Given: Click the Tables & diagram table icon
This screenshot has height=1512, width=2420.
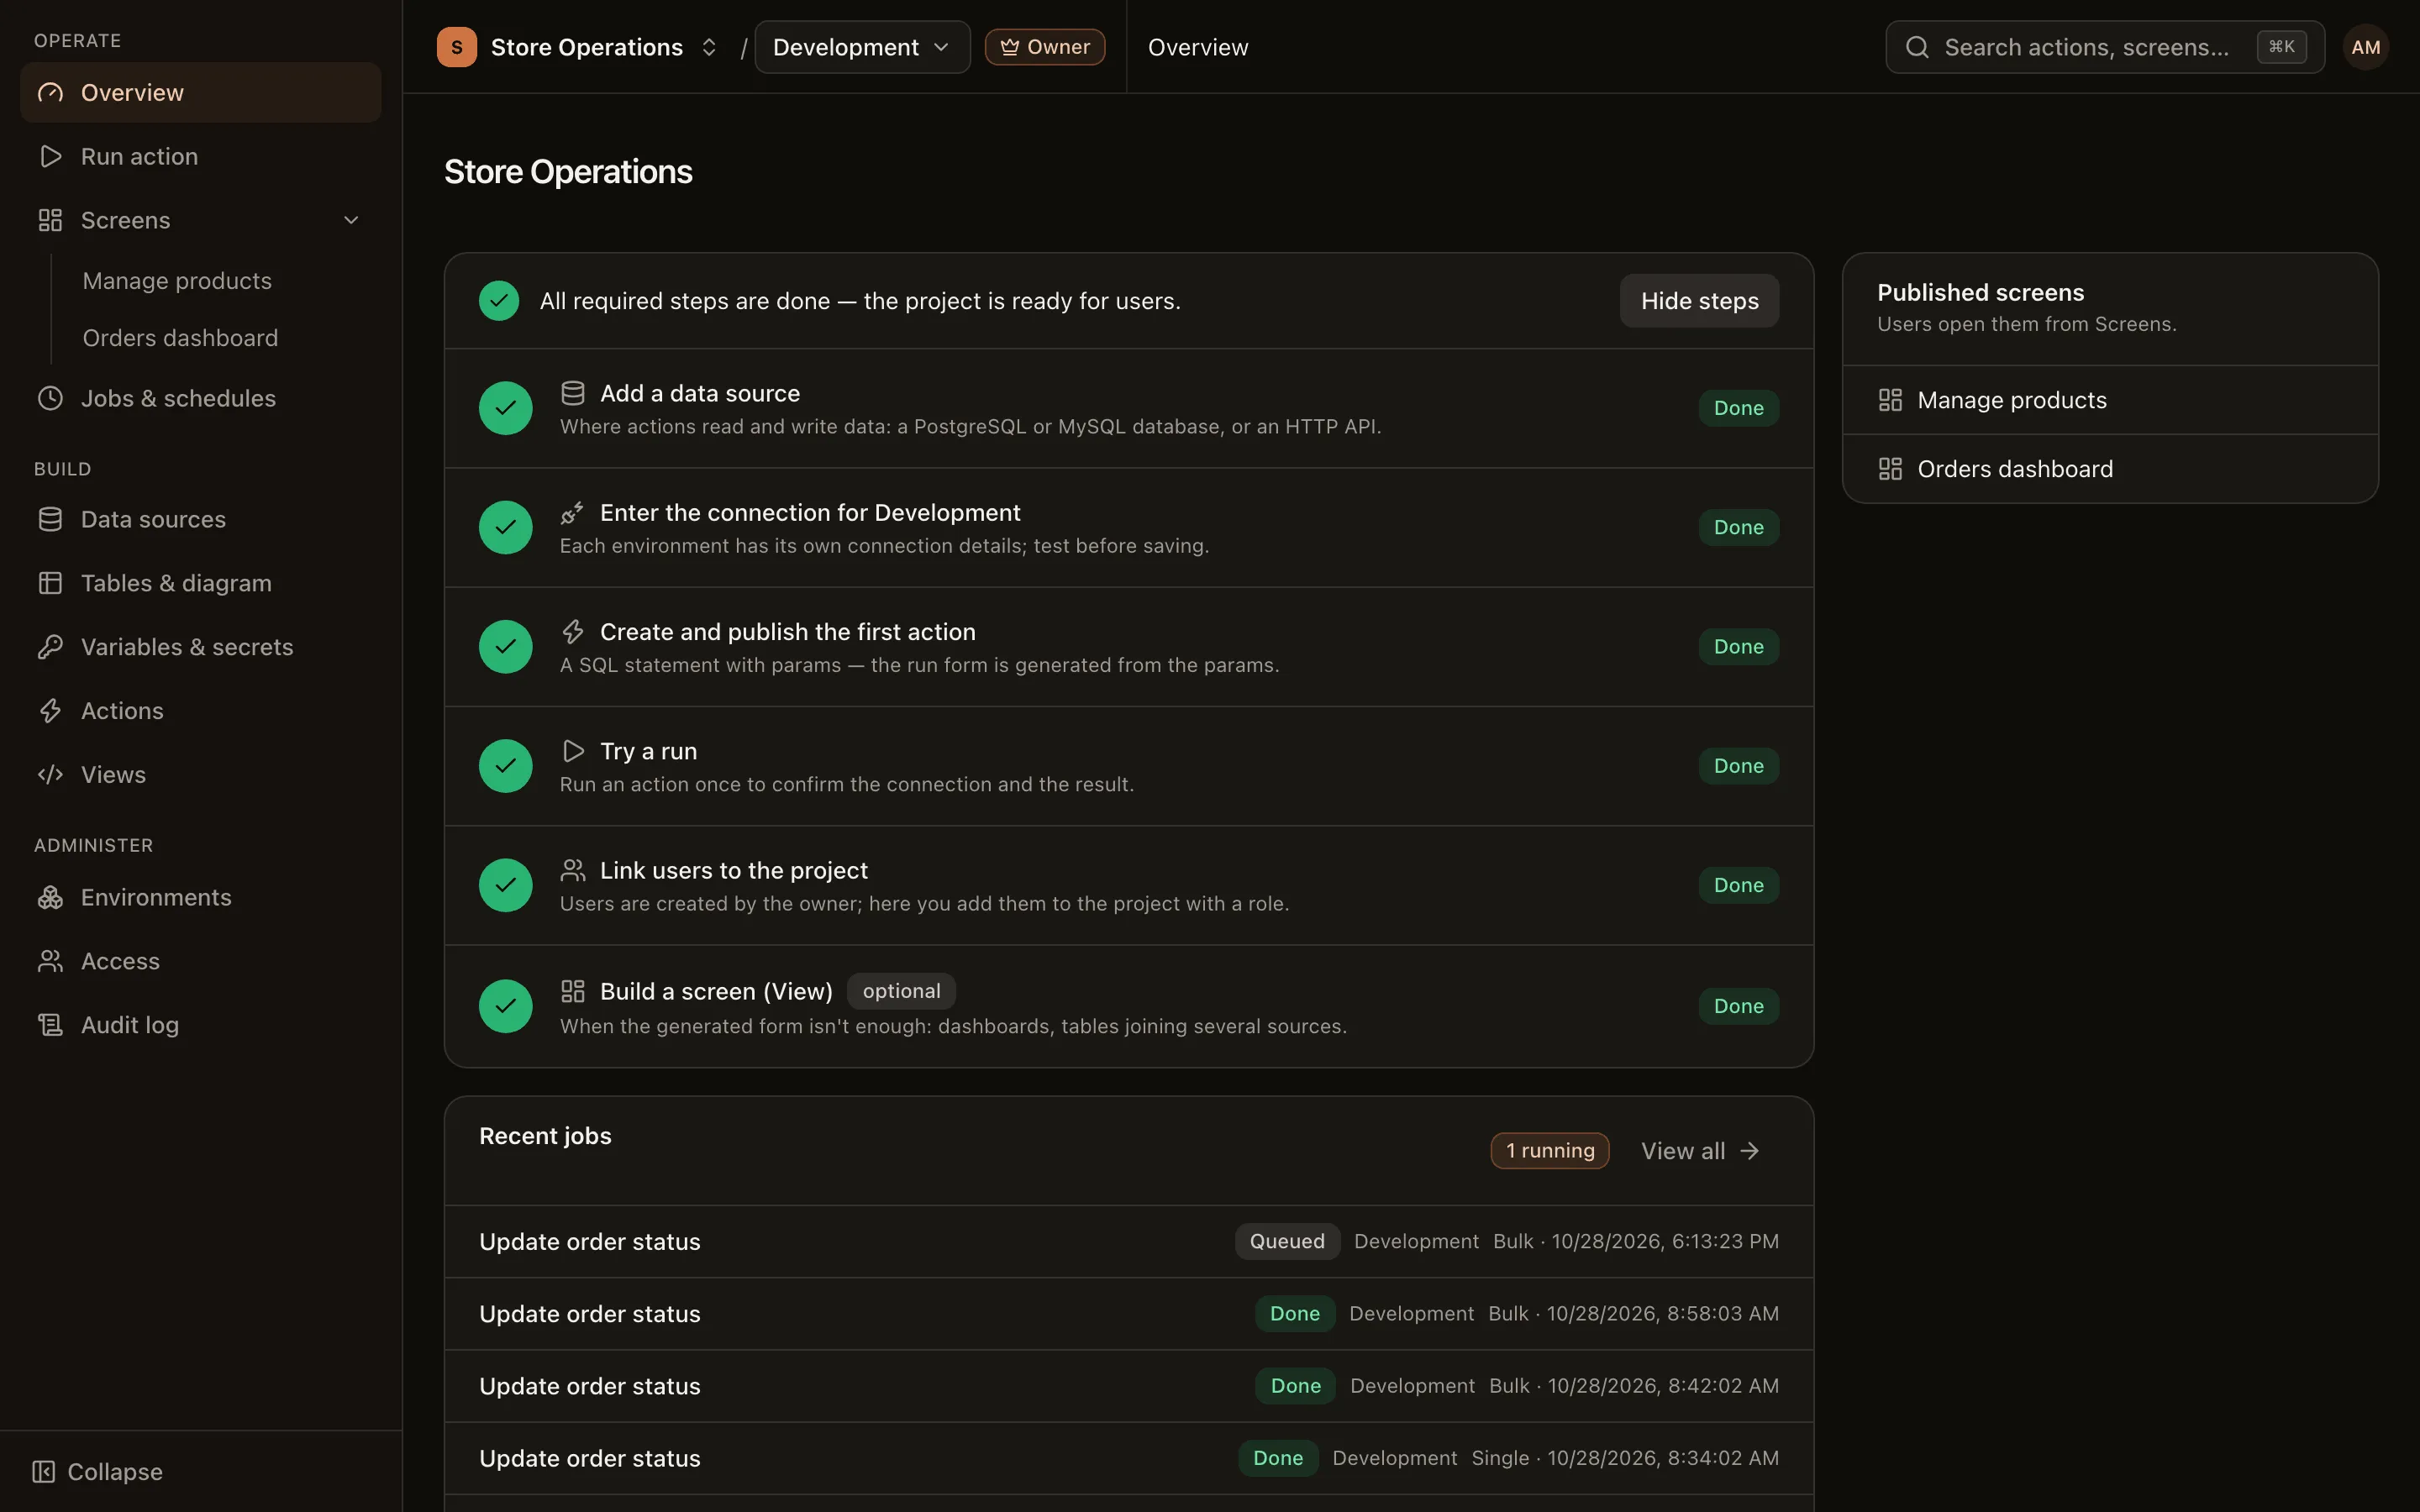Looking at the screenshot, I should click(50, 583).
